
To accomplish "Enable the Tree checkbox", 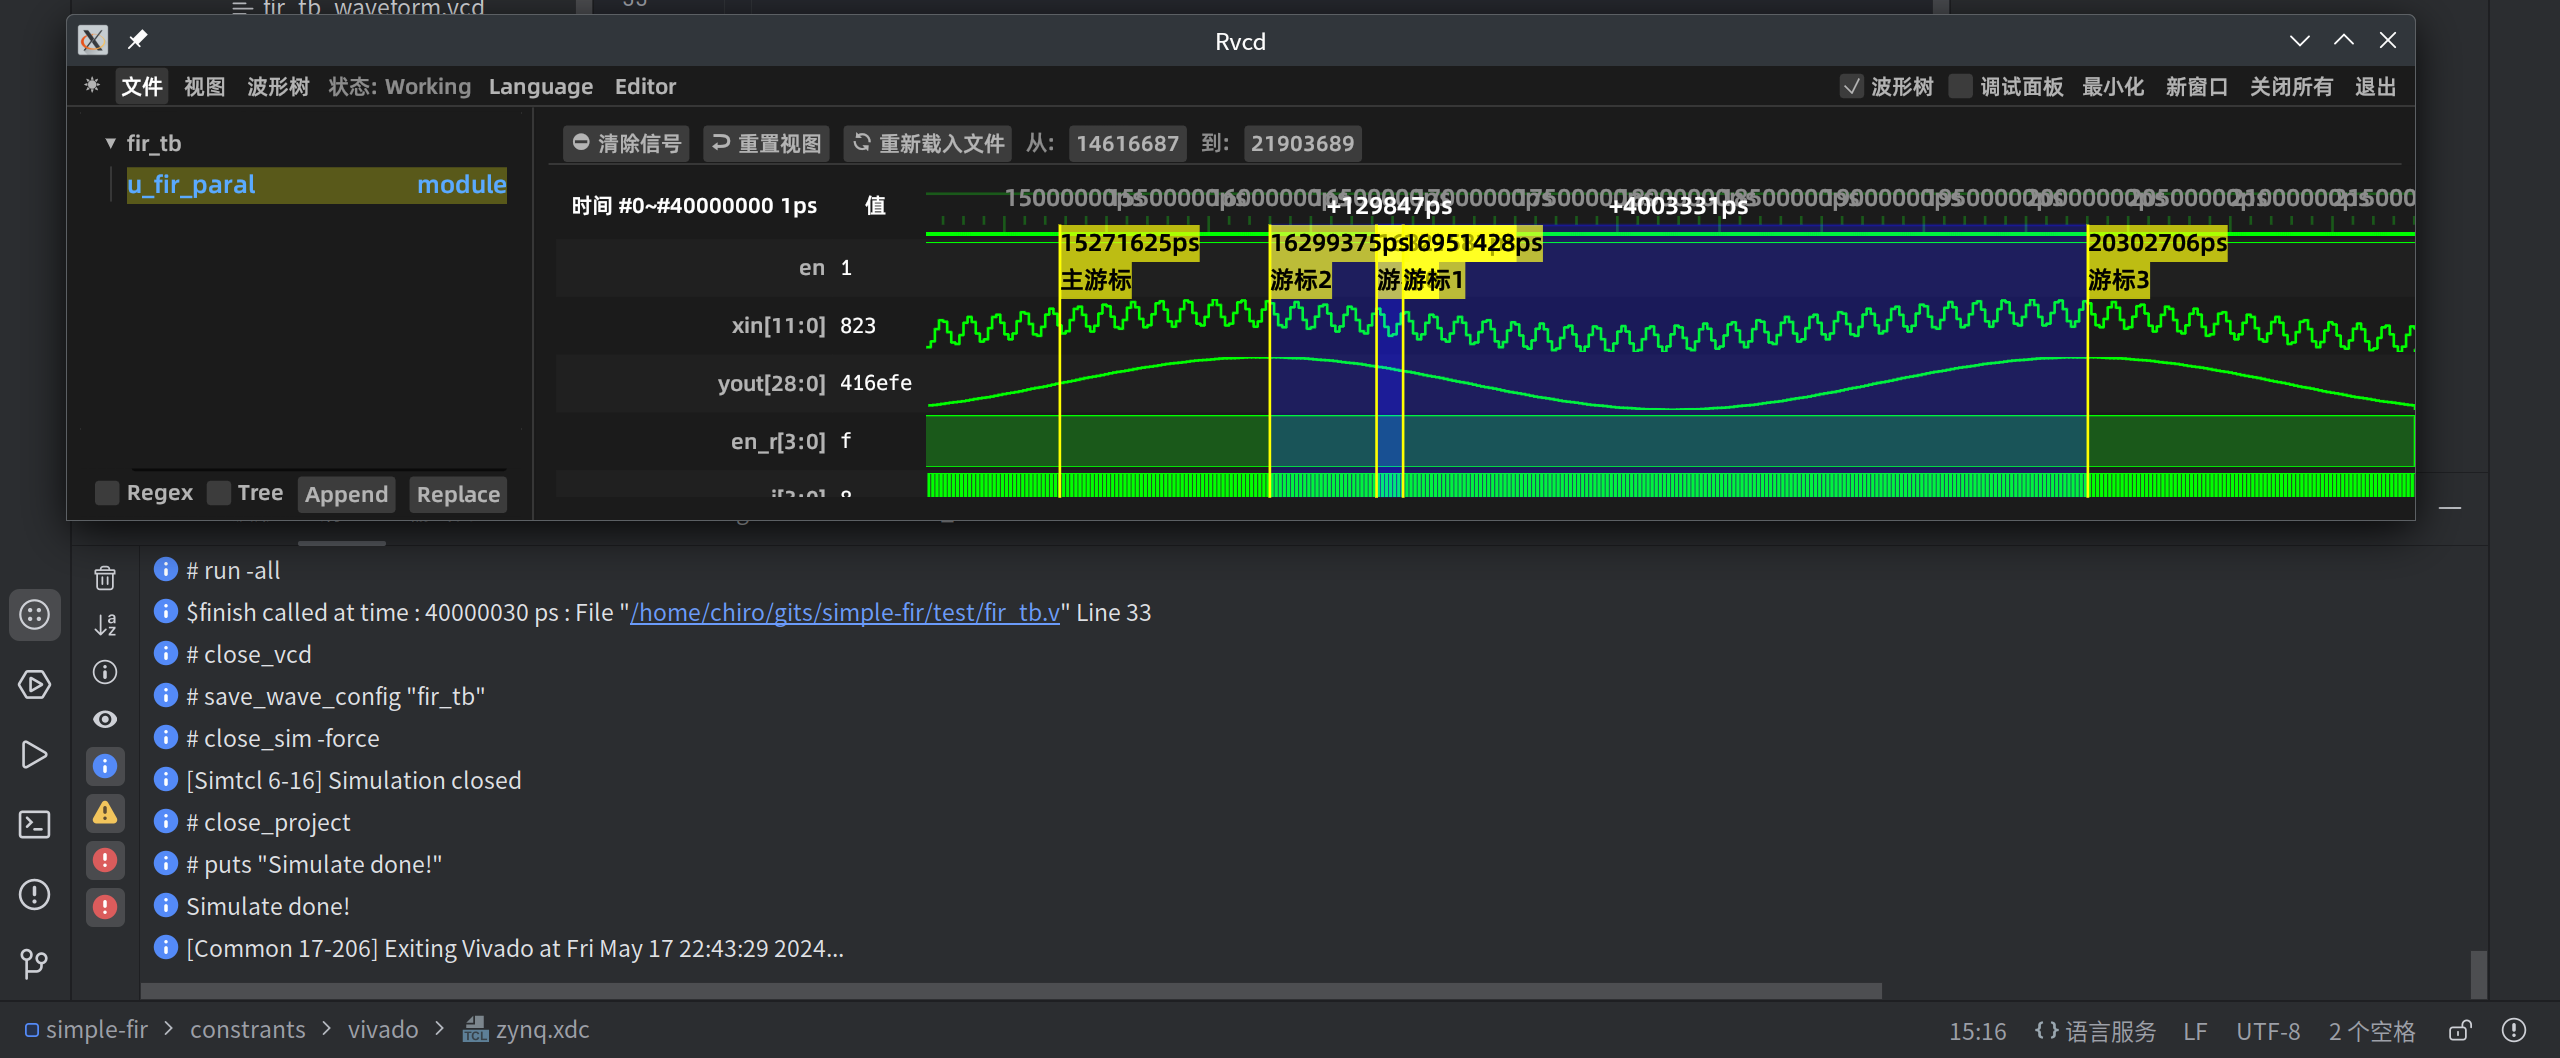I will (218, 493).
